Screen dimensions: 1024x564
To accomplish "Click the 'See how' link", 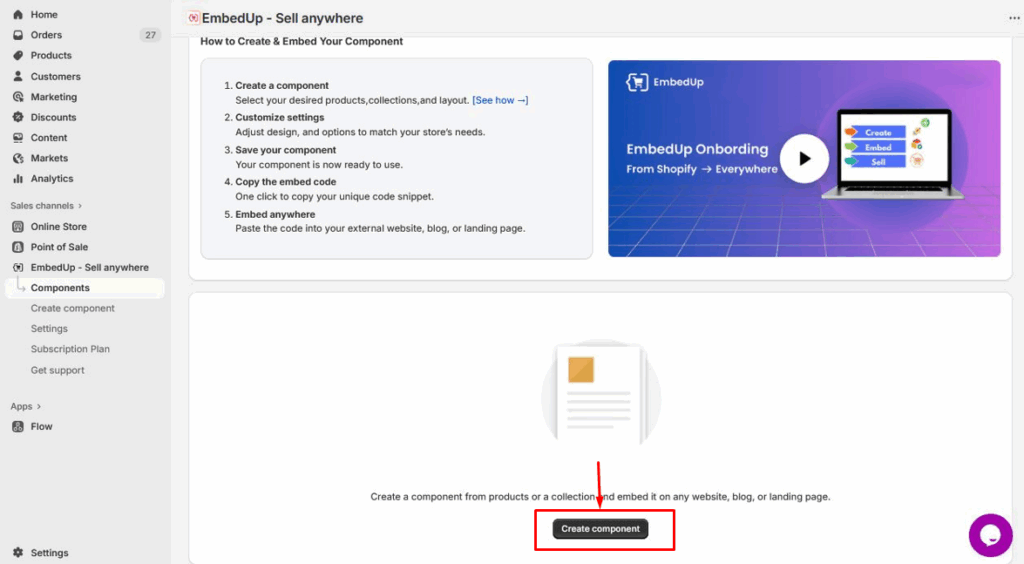I will pyautogui.click(x=500, y=100).
